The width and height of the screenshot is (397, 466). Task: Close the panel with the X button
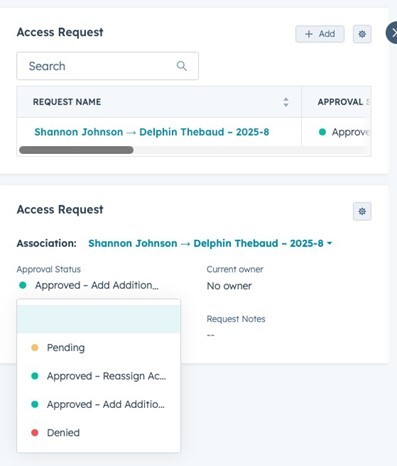coord(393,33)
